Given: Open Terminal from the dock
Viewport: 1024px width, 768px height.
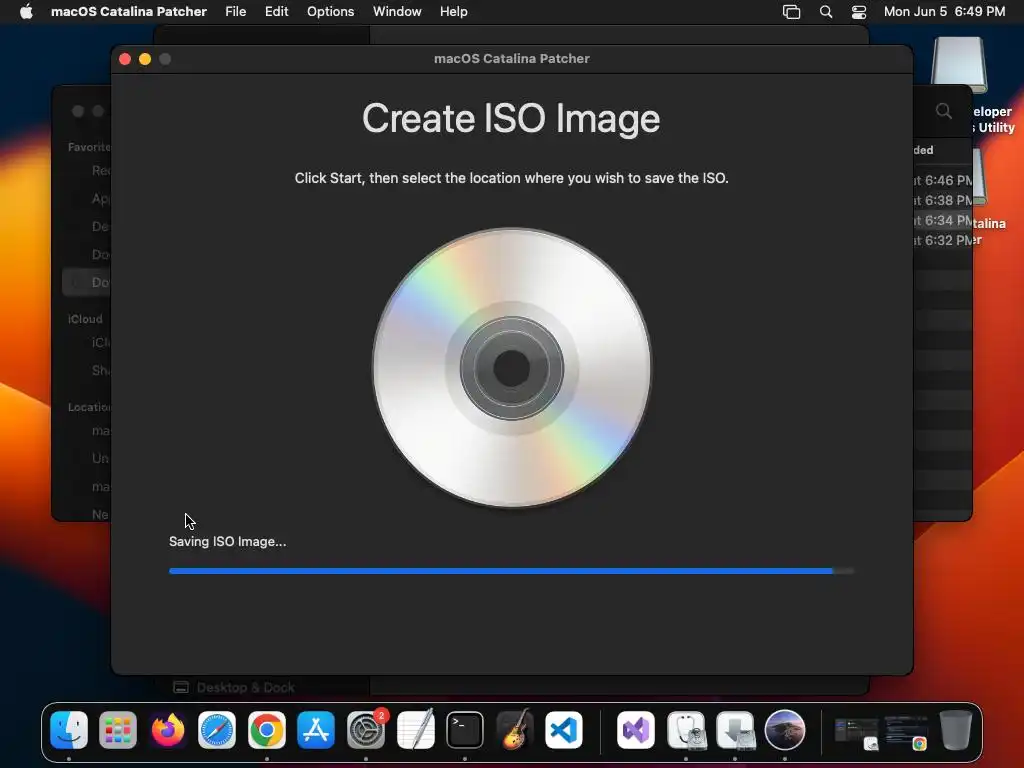Looking at the screenshot, I should (465, 729).
